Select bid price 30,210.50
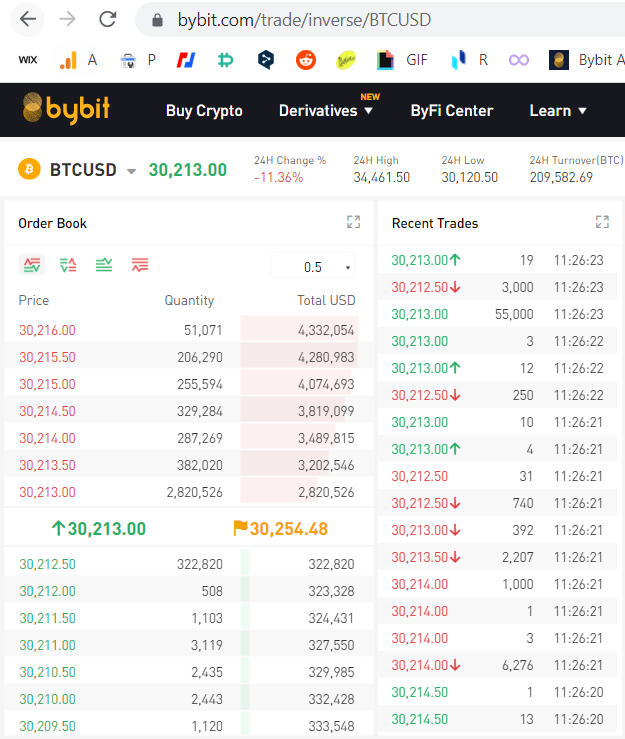The height and width of the screenshot is (739, 625). coord(47,672)
